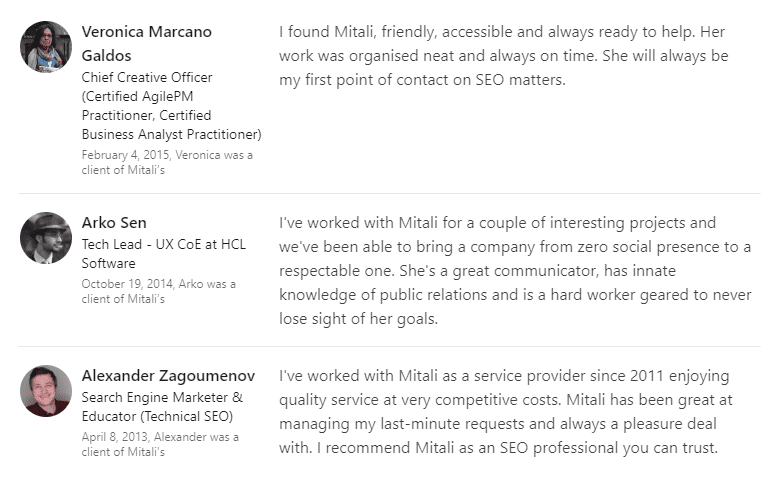Image resolution: width=780 pixels, height=480 pixels.
Task: Open Arko Sen's profile photo
Action: [46, 238]
